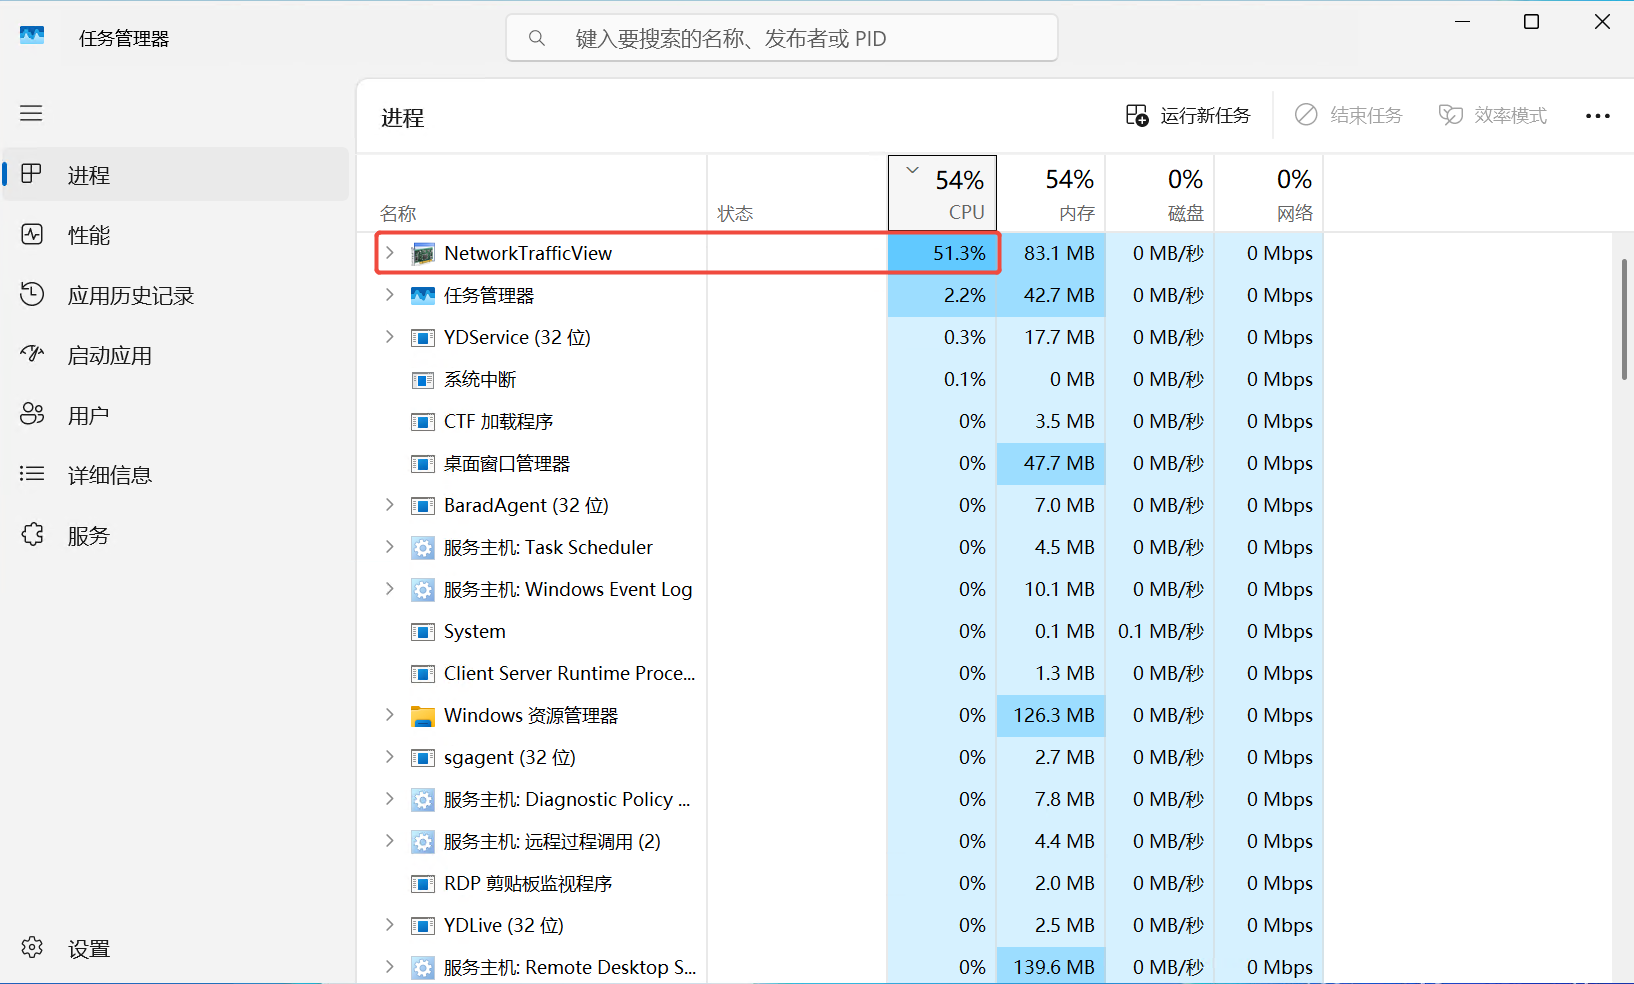Viewport: 1634px width, 984px height.
Task: Expand 服务主机: Remote Desktop group
Action: [390, 967]
